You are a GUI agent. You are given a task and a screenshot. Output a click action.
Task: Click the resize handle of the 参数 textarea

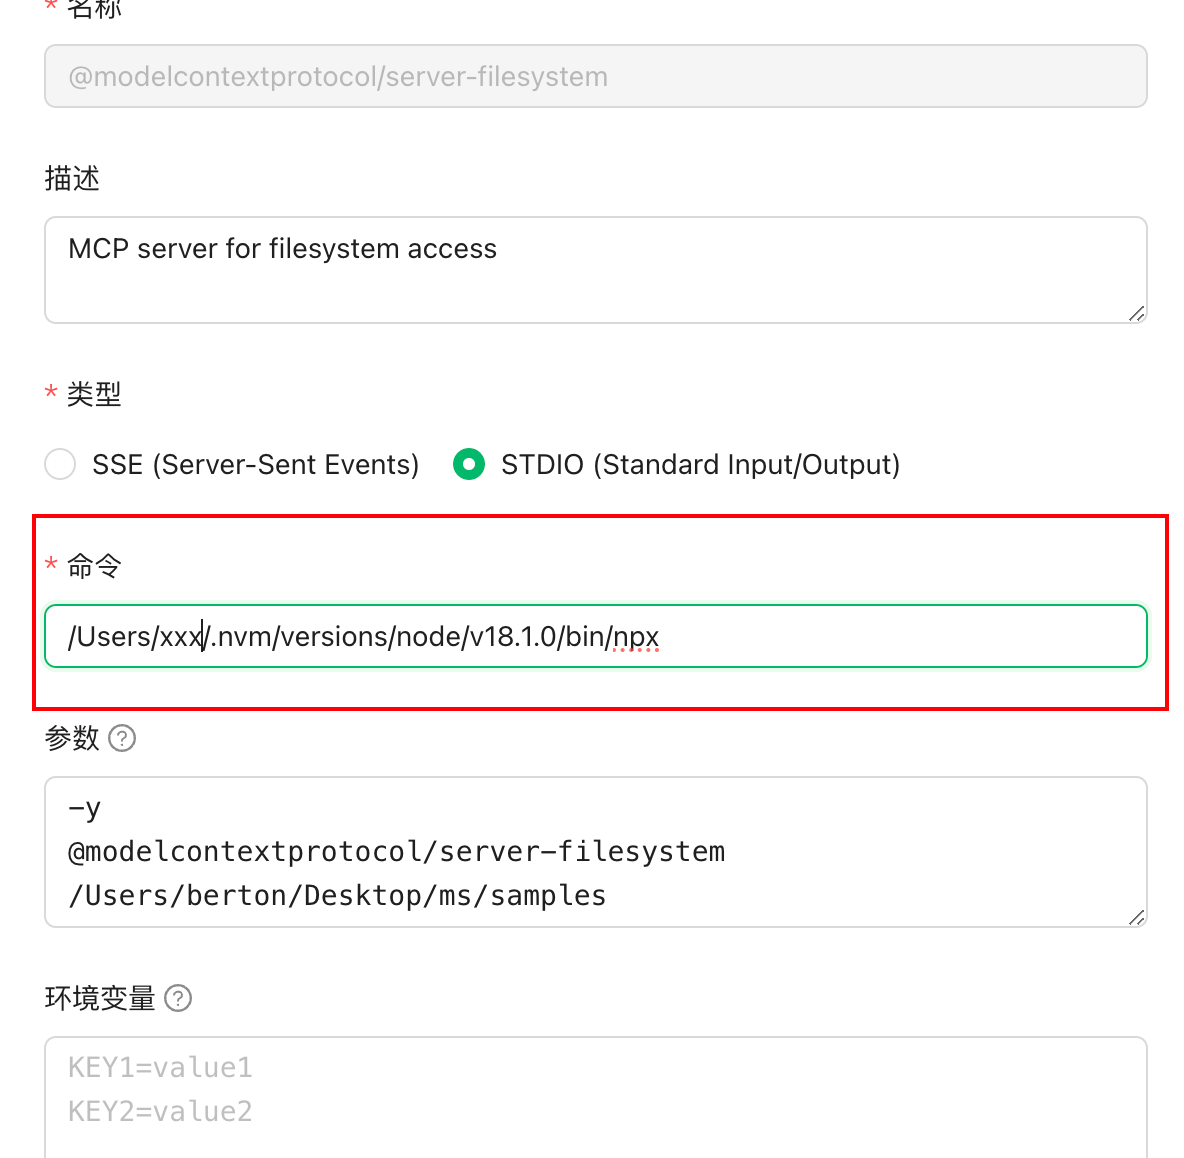click(x=1136, y=917)
